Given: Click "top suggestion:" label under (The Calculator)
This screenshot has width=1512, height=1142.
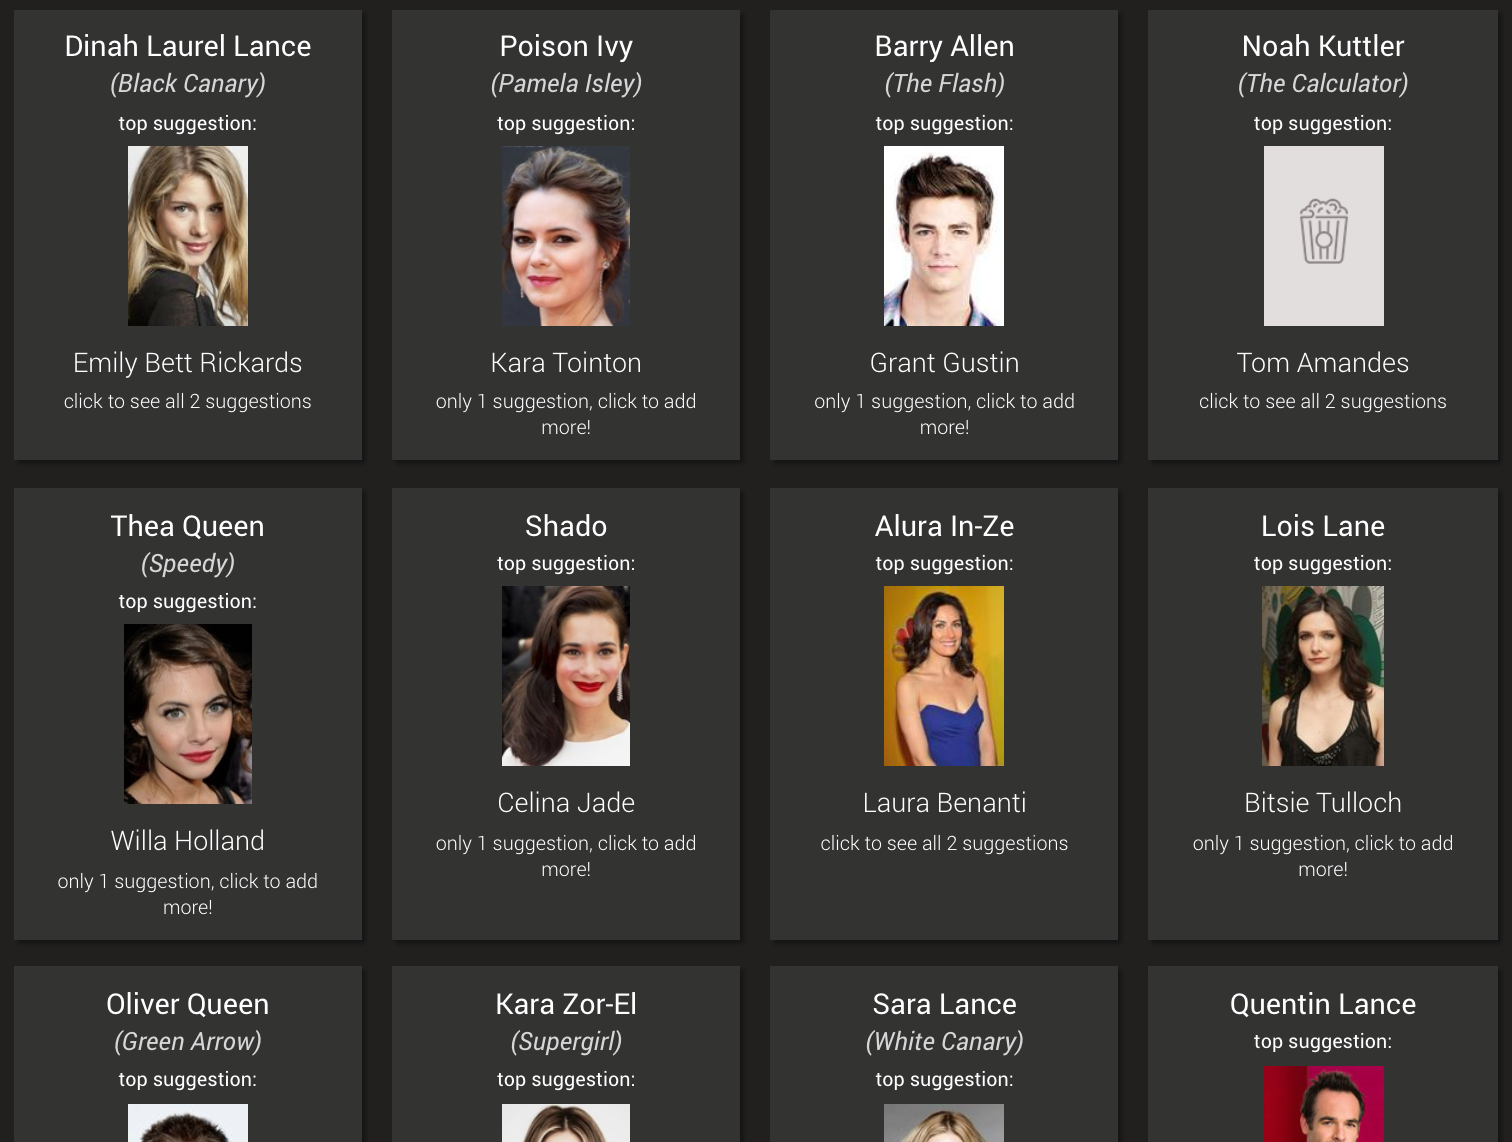Looking at the screenshot, I should (x=1323, y=124).
